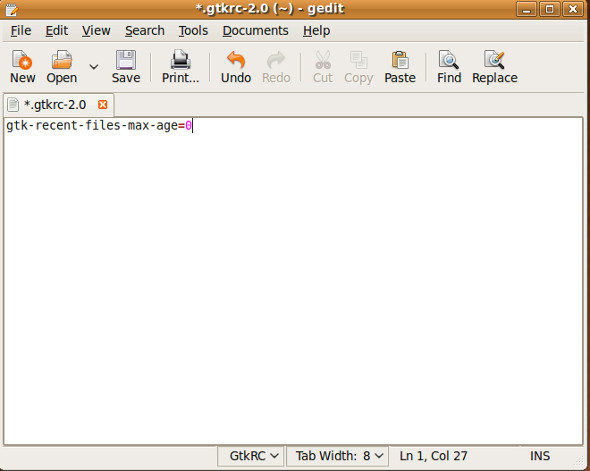Open the File menu
Screen dimensions: 590x471
[21, 30]
